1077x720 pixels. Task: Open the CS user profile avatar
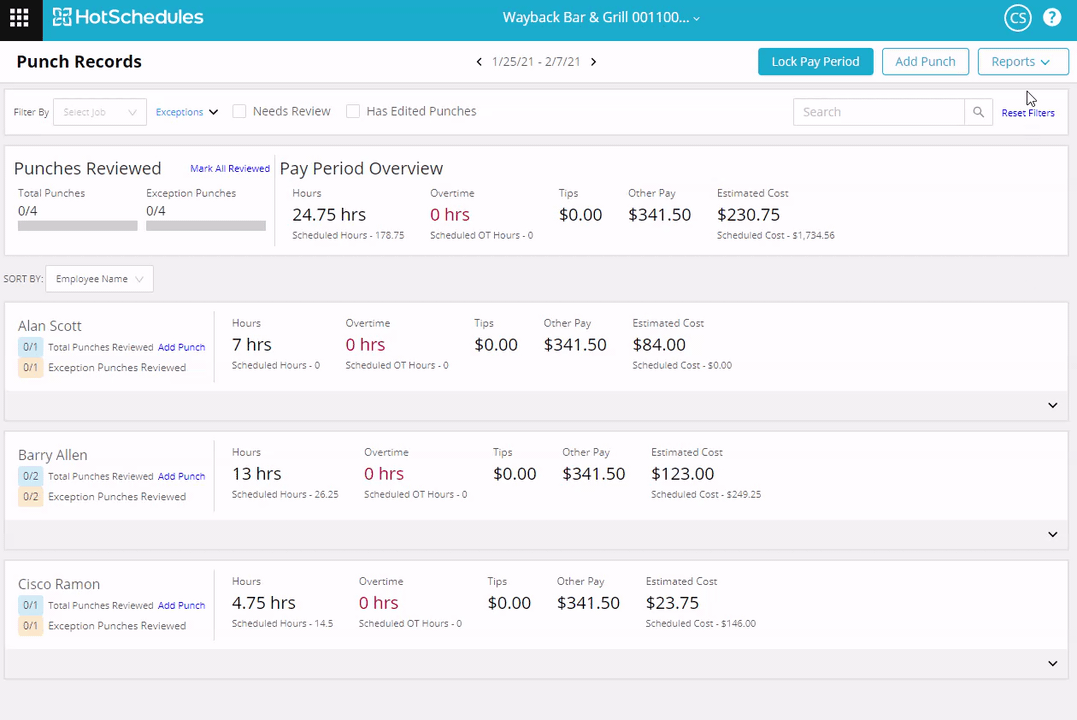tap(1017, 18)
